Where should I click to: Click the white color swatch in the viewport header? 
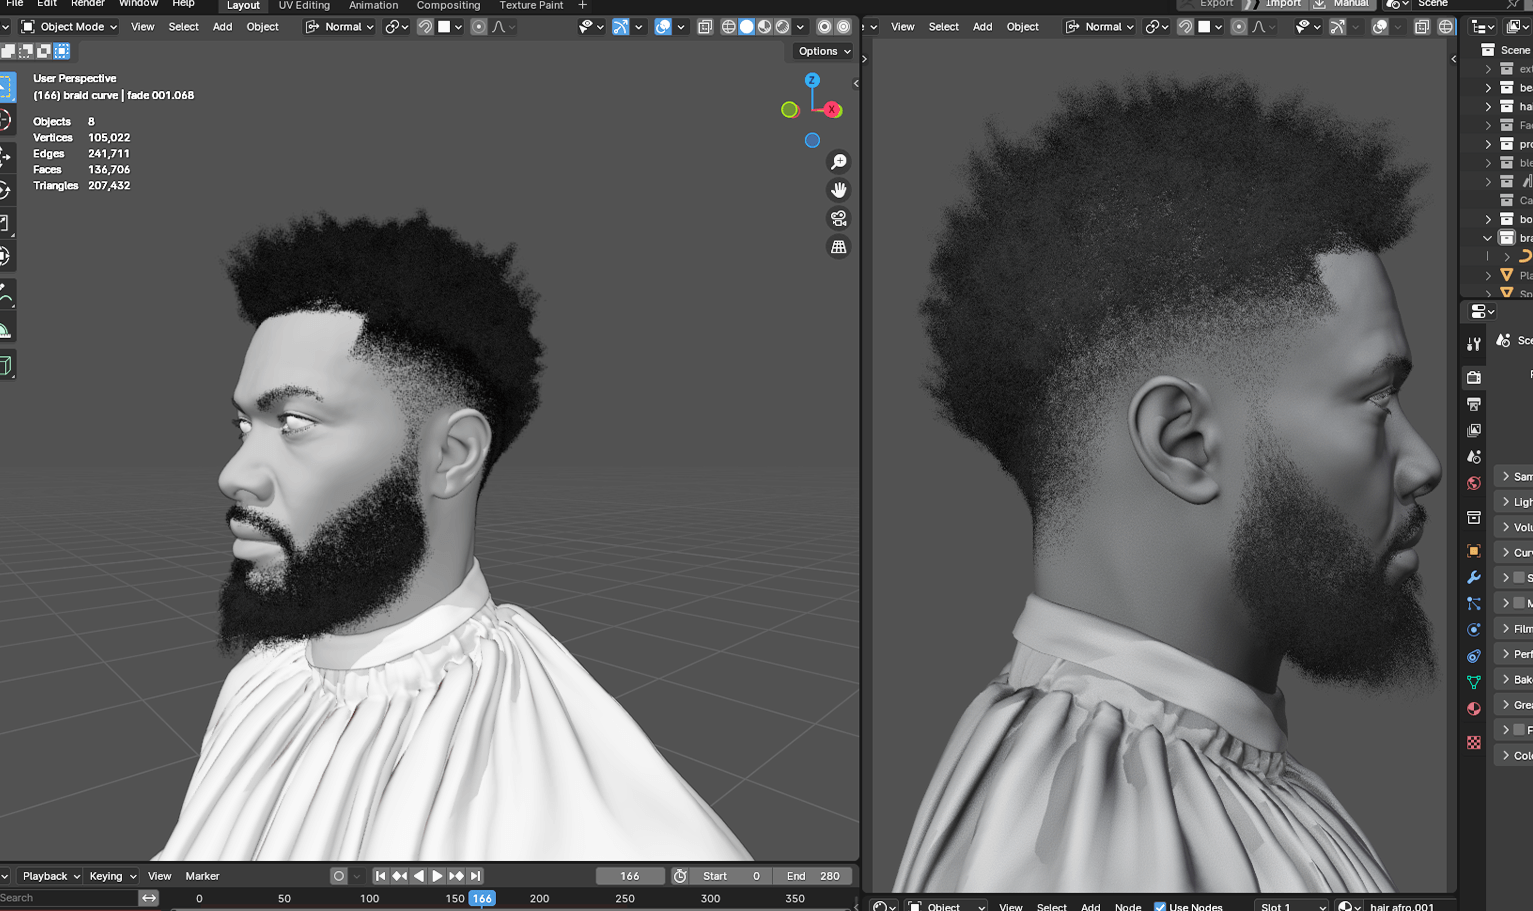pos(443,27)
